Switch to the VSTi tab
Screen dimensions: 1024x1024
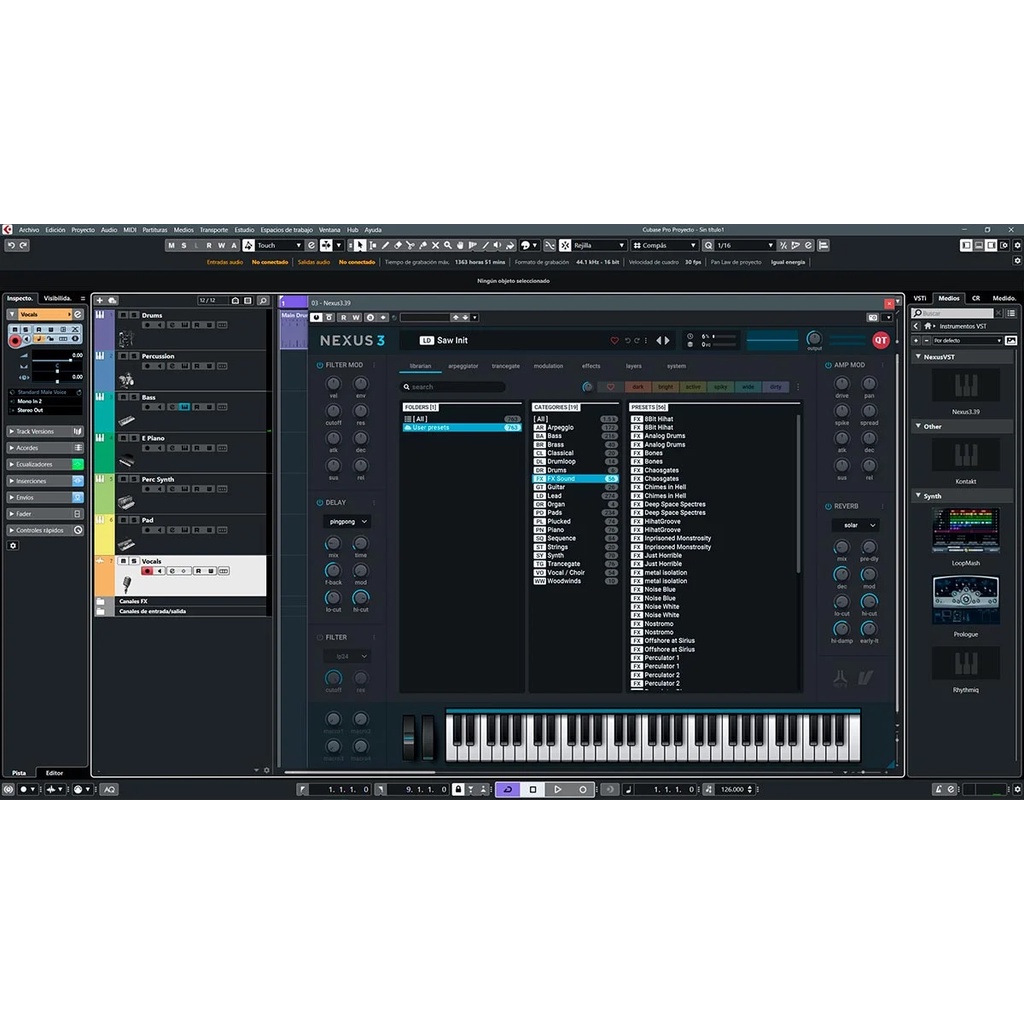(x=920, y=298)
